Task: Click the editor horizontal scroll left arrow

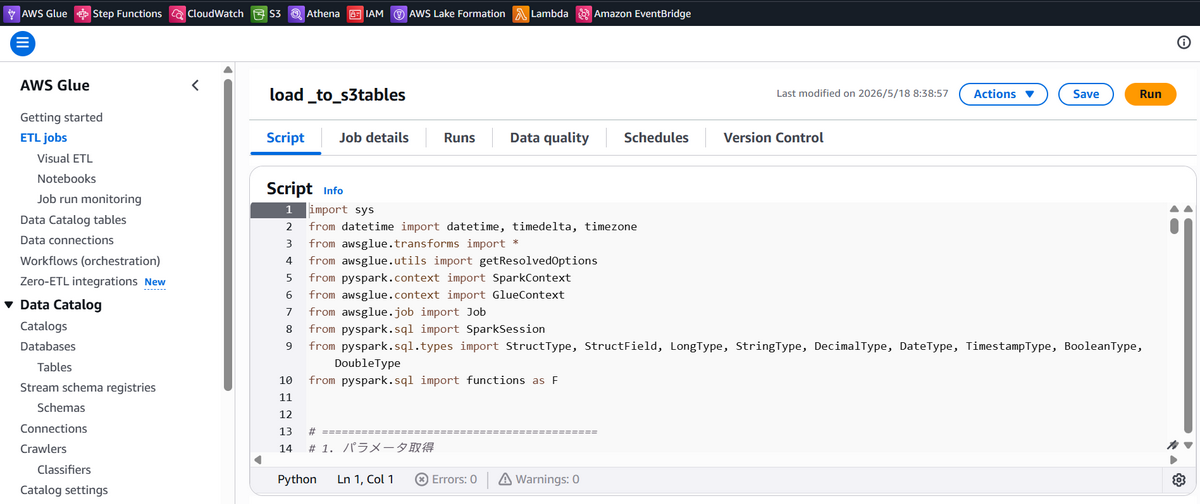Action: (257, 460)
